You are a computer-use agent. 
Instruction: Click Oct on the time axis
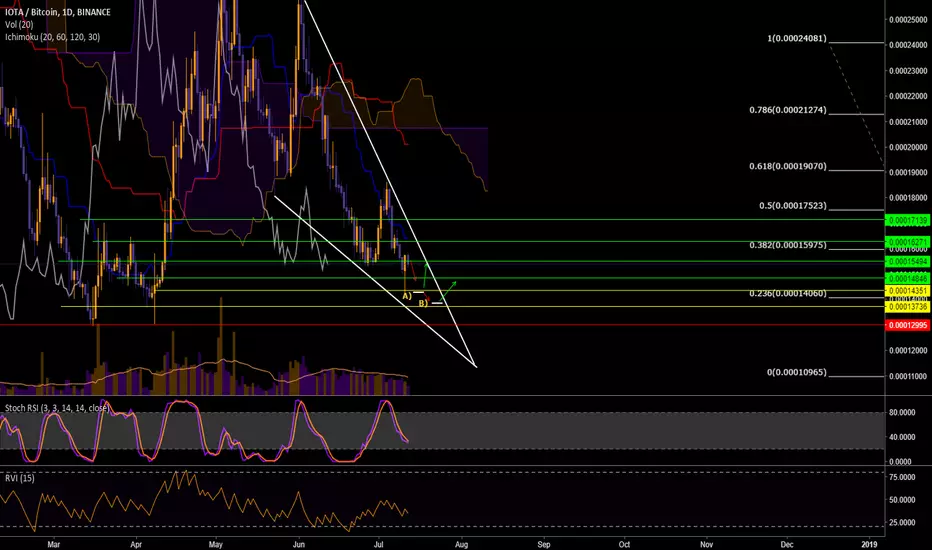[x=624, y=544]
